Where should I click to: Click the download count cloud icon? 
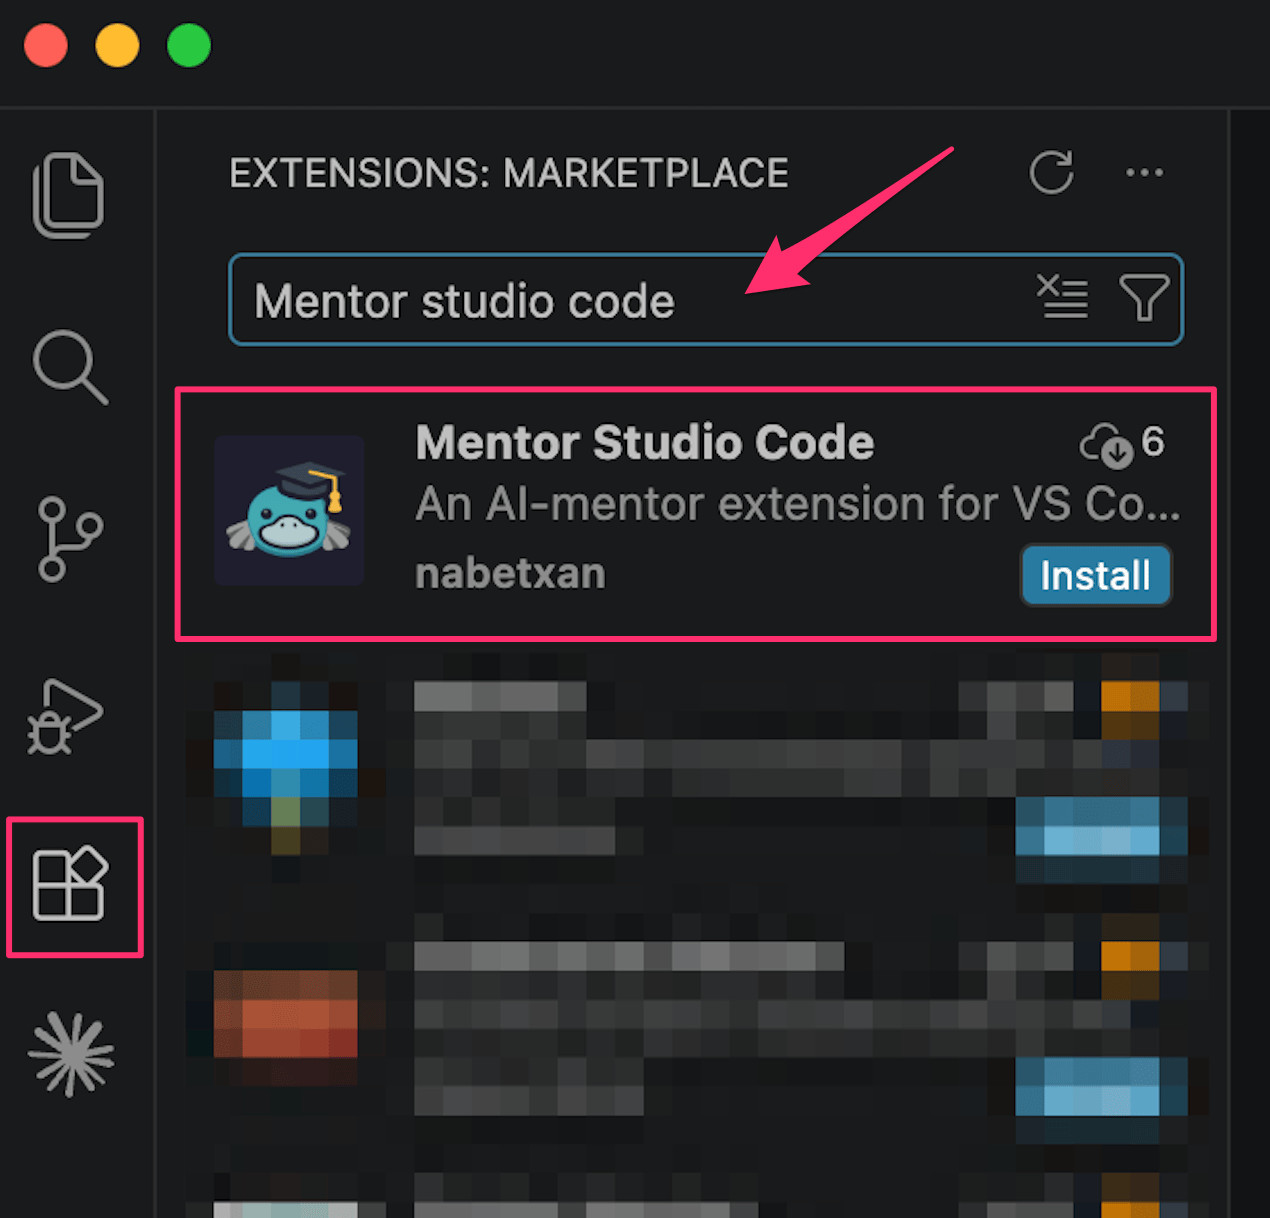point(1106,445)
